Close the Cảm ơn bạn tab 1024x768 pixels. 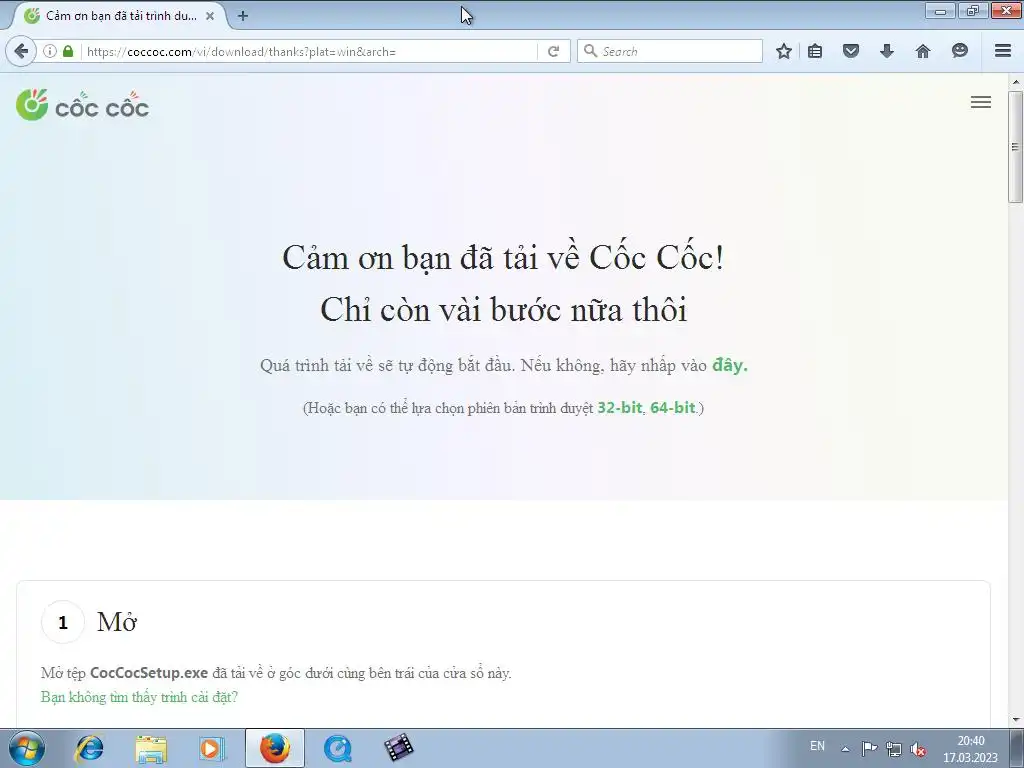[x=210, y=16]
